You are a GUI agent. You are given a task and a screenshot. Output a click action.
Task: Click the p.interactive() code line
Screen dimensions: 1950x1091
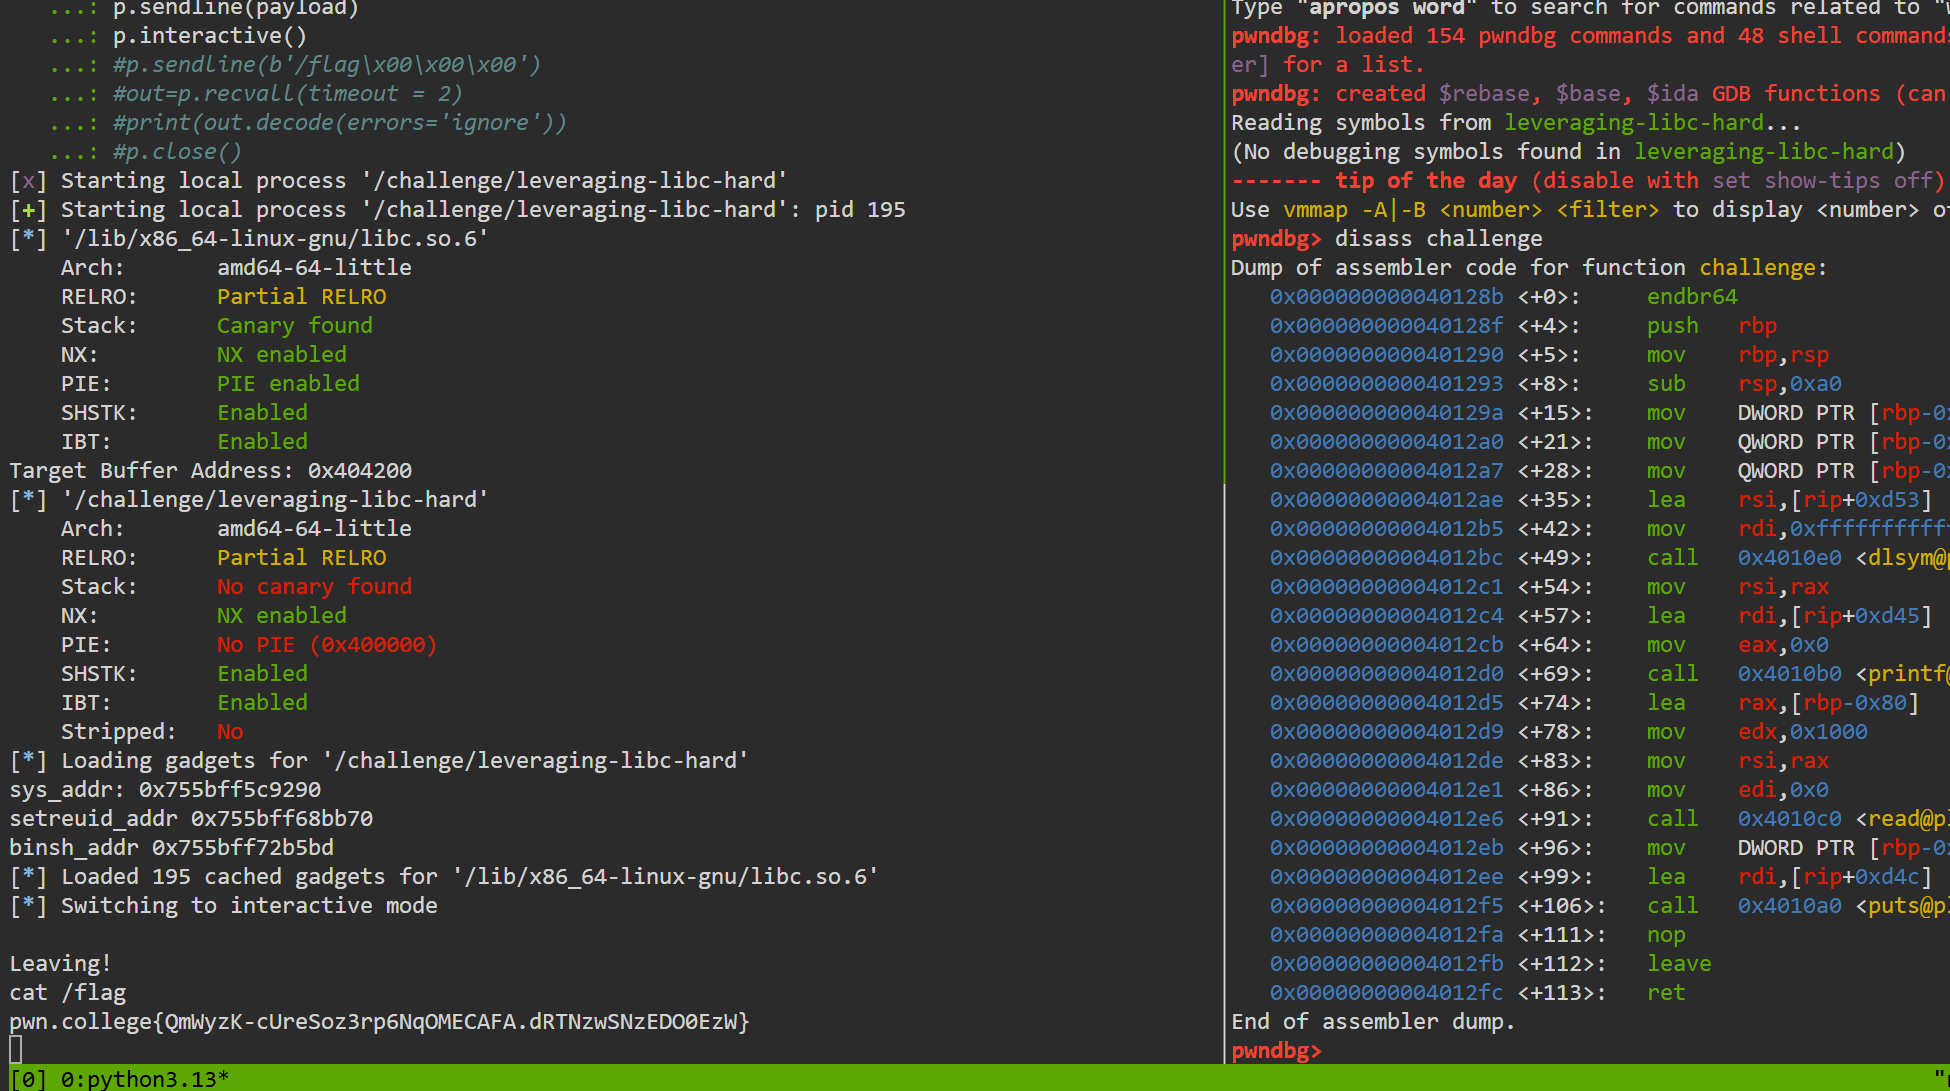point(210,36)
